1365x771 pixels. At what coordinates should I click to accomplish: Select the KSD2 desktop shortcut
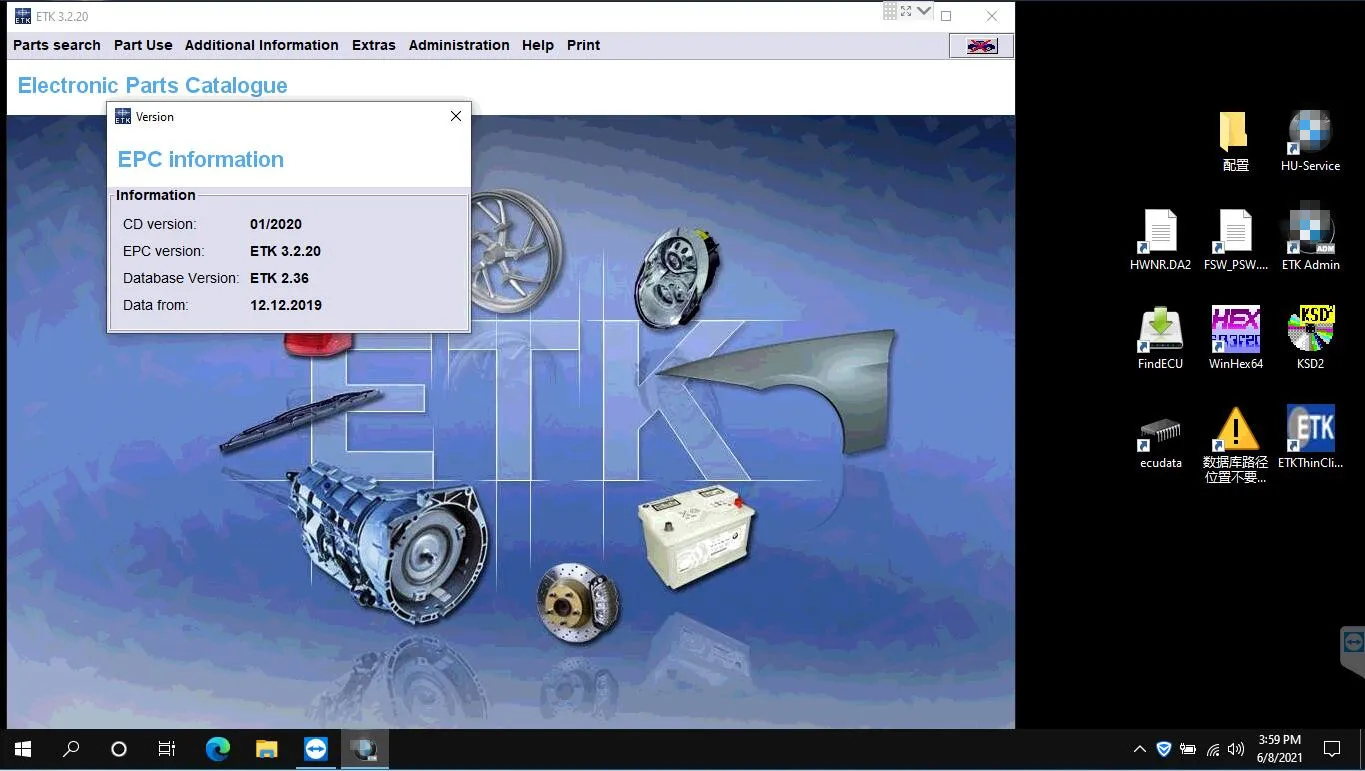coord(1310,339)
